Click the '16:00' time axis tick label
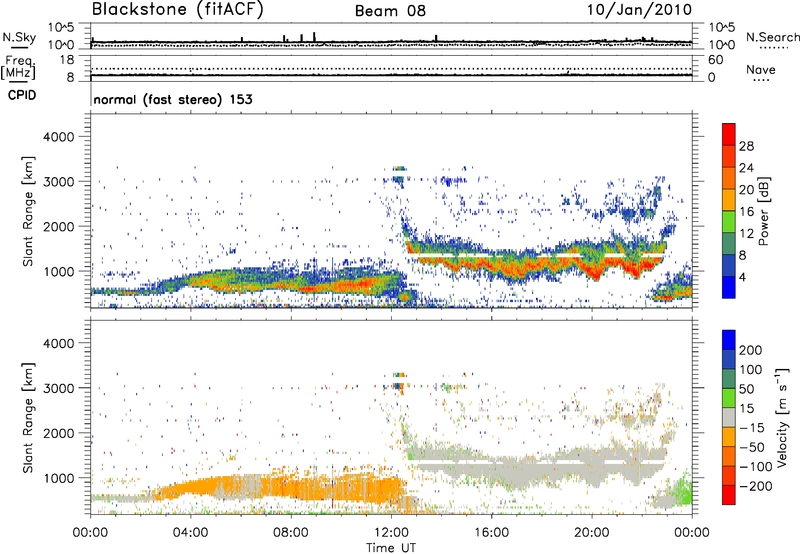800x554 pixels. tap(491, 533)
